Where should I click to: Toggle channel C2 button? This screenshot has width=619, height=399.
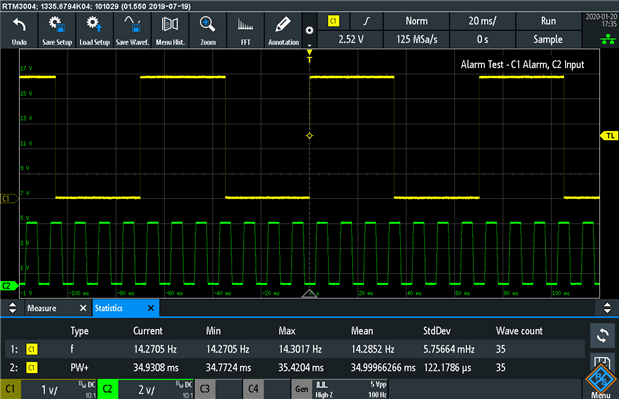pyautogui.click(x=107, y=390)
